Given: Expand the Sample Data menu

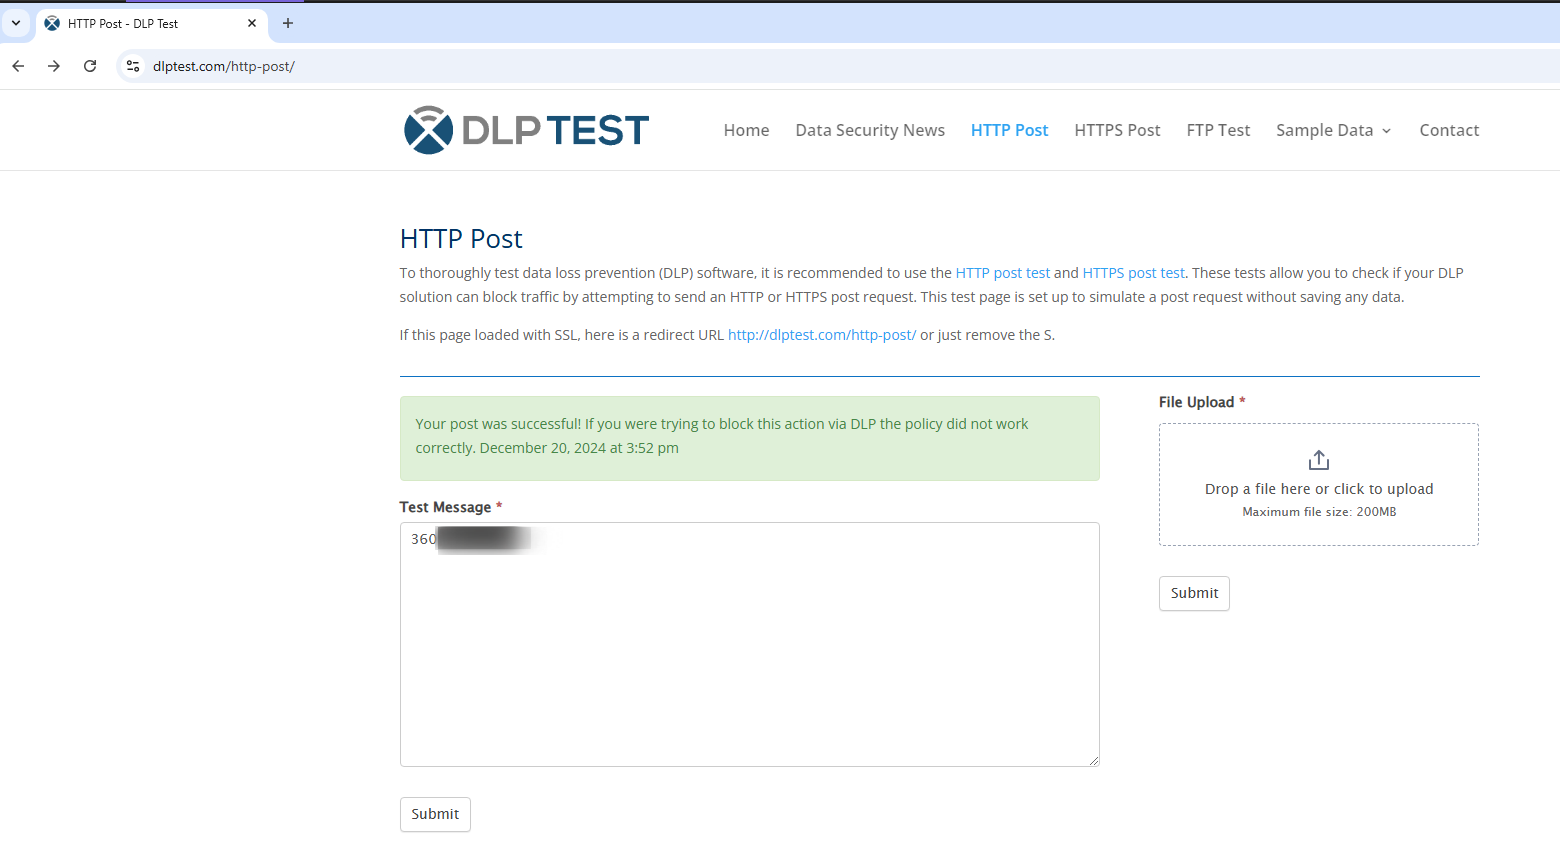Looking at the screenshot, I should [x=1333, y=130].
